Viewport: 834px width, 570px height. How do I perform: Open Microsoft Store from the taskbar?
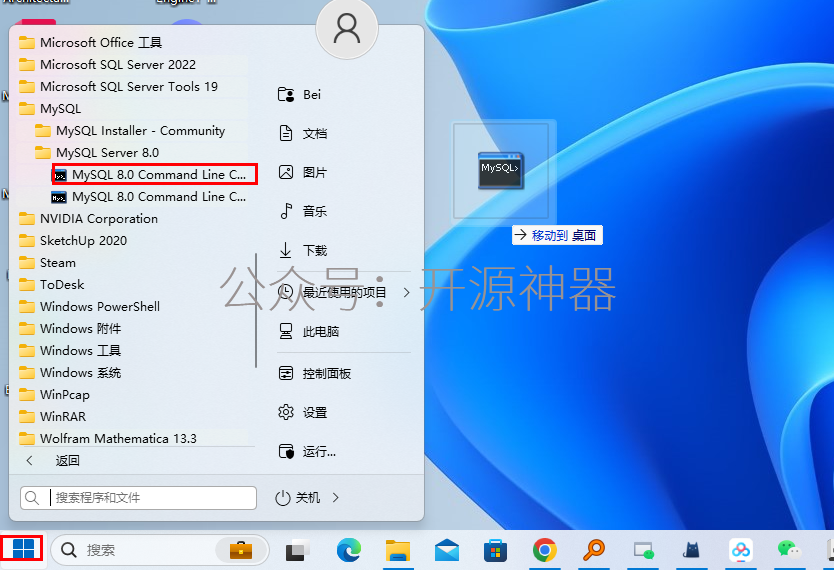495,550
